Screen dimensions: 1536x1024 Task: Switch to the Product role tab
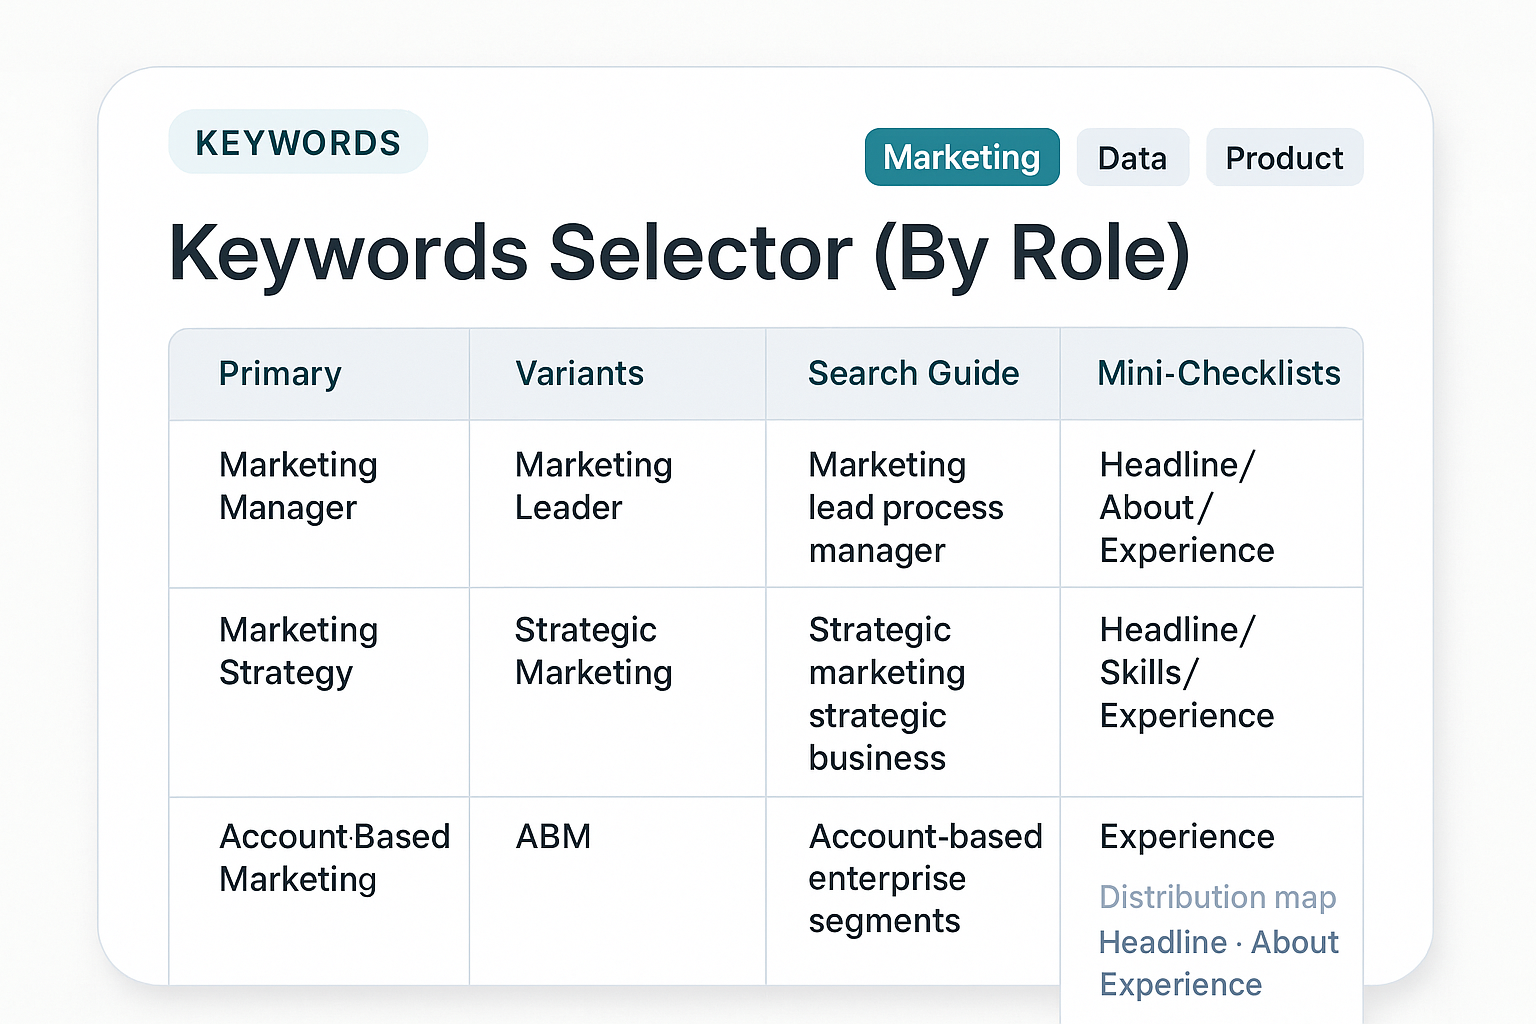click(1284, 158)
